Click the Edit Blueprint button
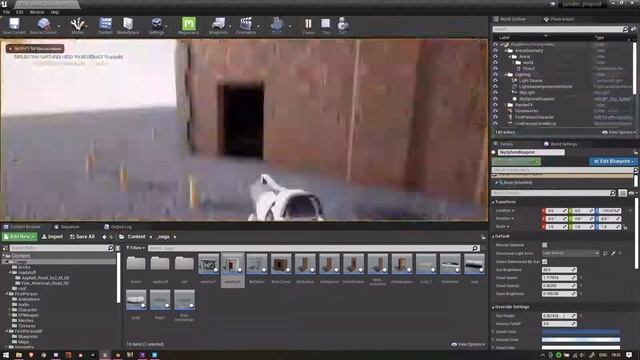The height and width of the screenshot is (360, 640). coord(613,161)
